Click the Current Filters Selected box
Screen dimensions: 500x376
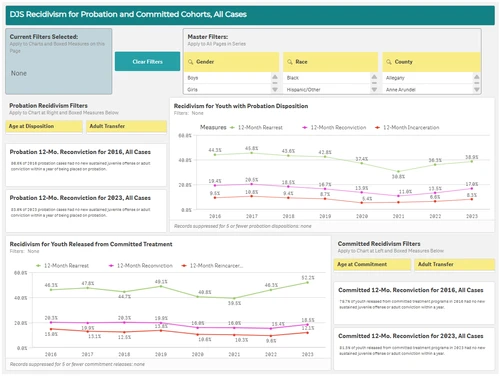pos(59,61)
